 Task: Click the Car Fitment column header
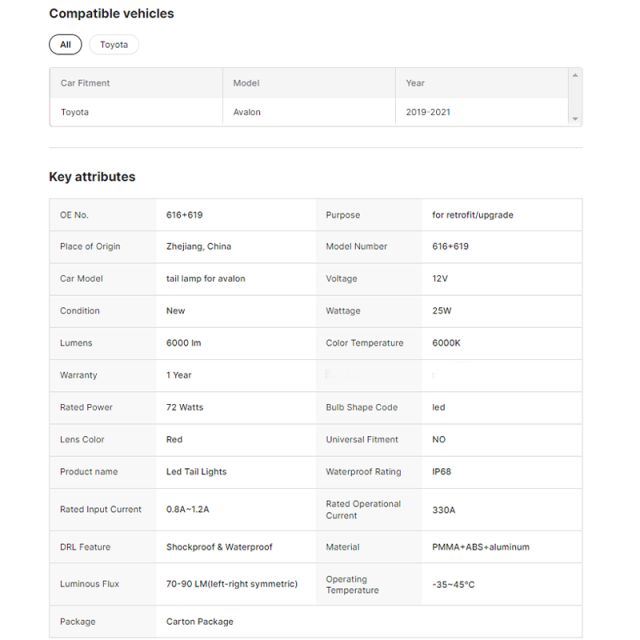[85, 83]
